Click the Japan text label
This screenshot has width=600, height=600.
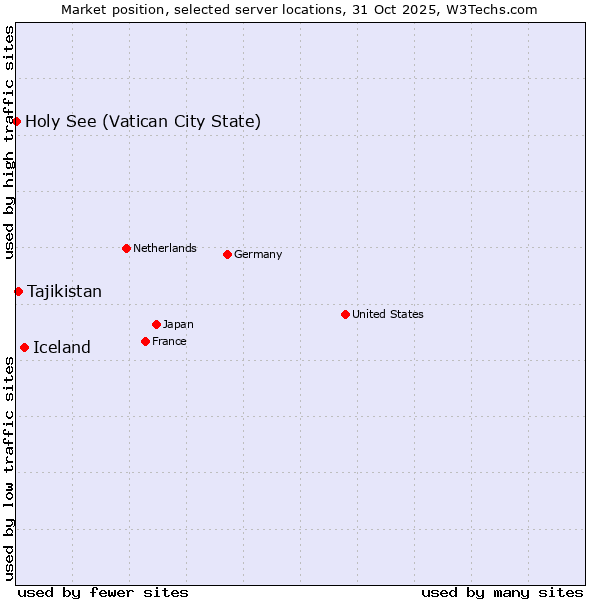coord(178,324)
